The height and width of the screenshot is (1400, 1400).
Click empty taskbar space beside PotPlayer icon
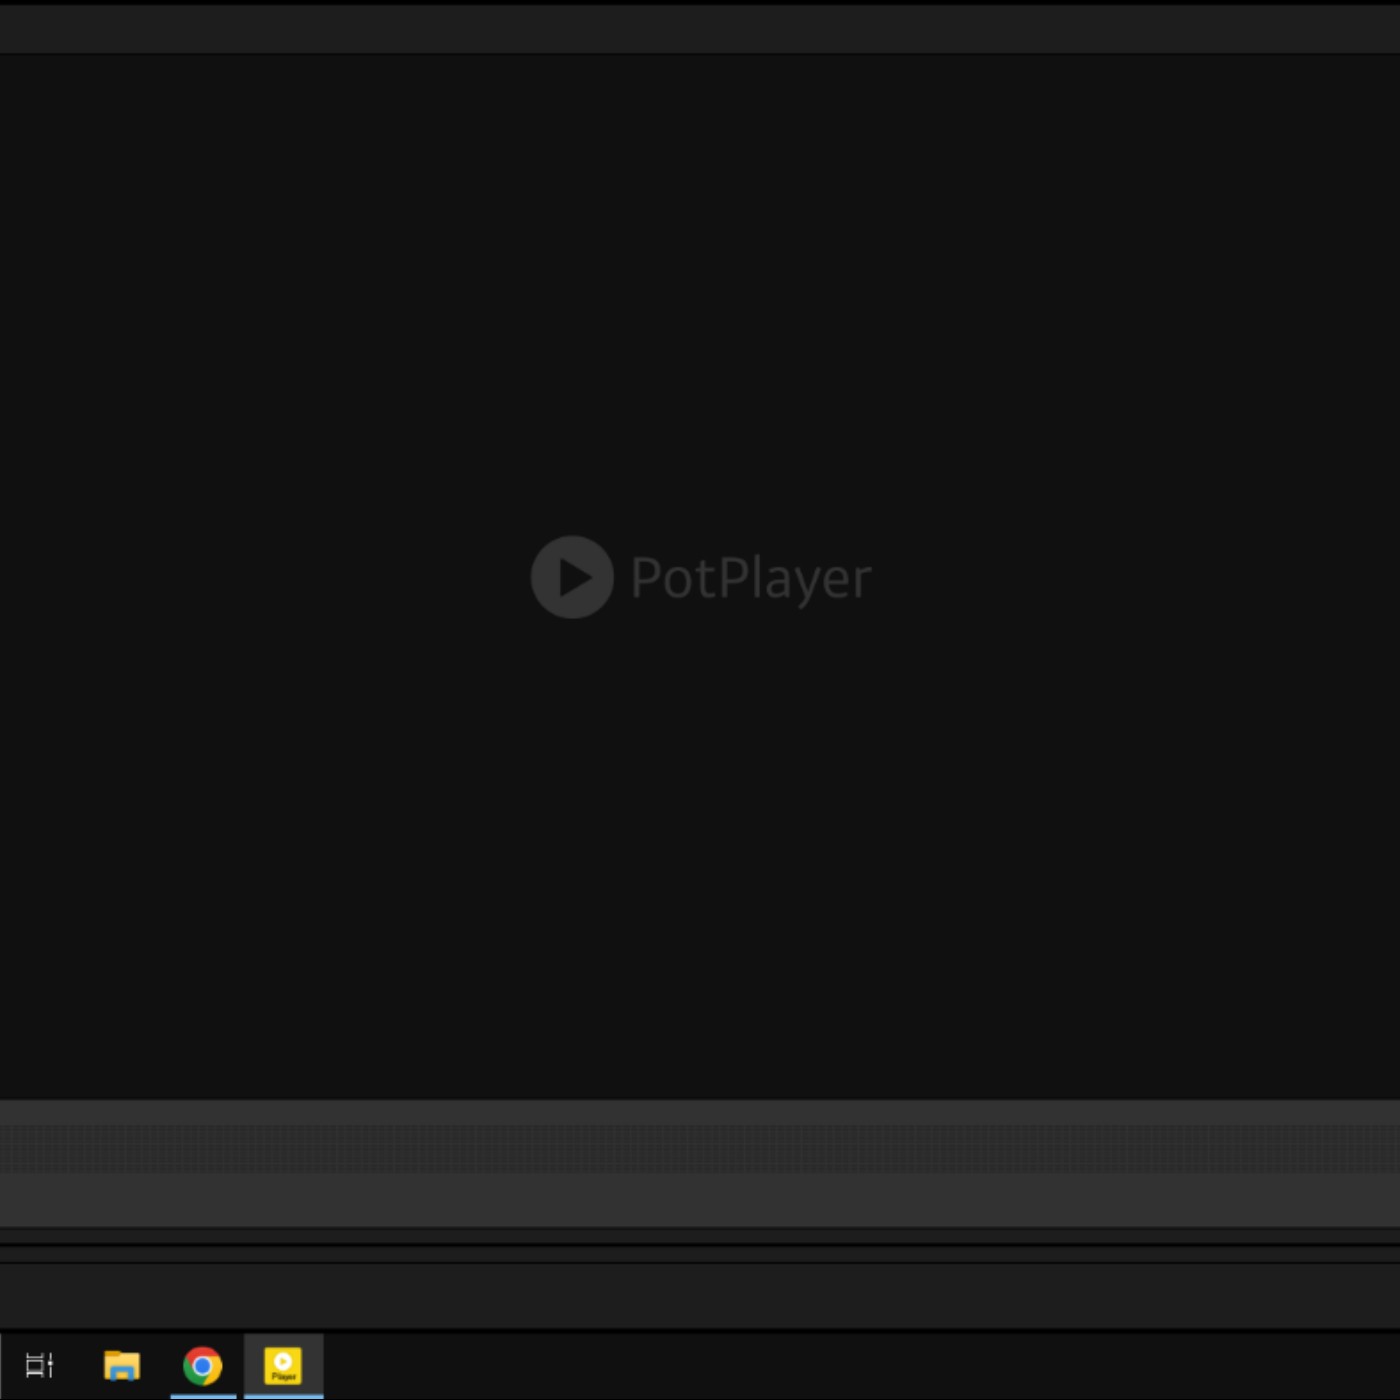click(x=800, y=1366)
